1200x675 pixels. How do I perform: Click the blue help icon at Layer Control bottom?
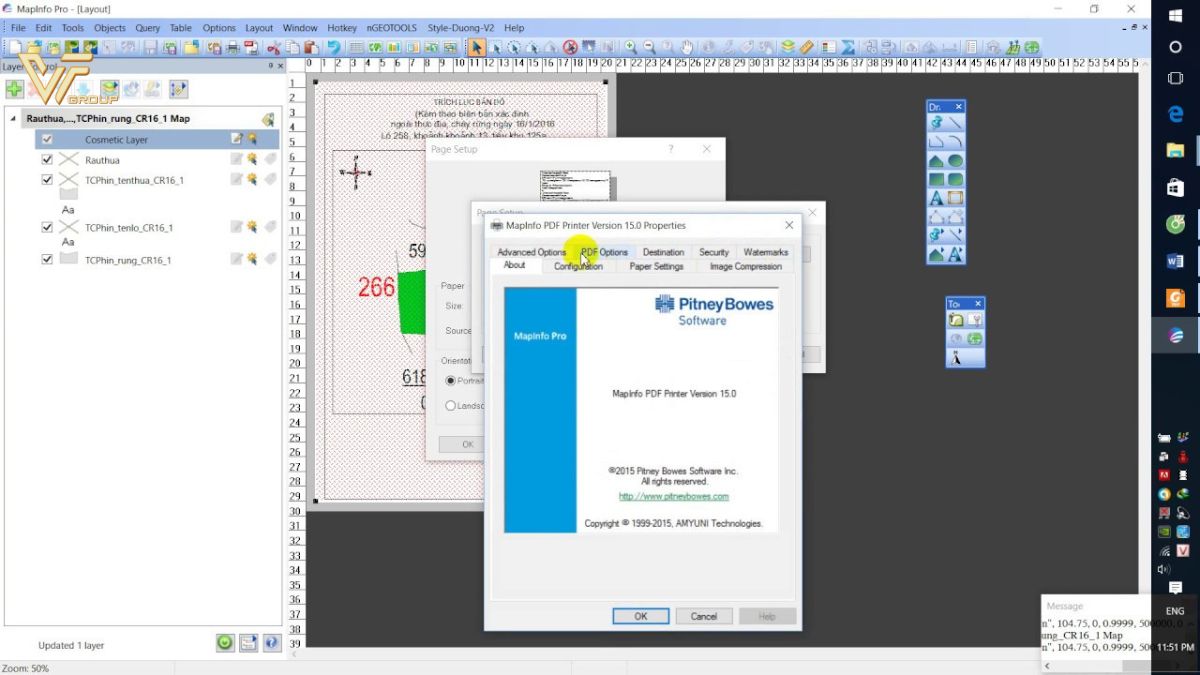pyautogui.click(x=271, y=643)
